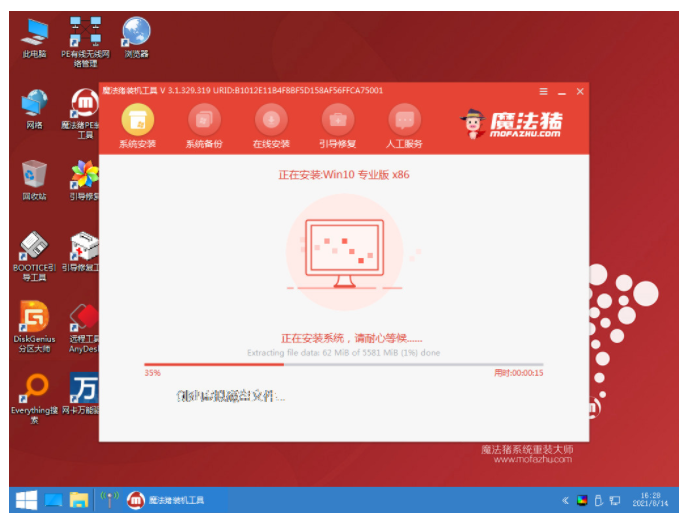Click the 魔法猪 mofazhu.com logo
686x516 pixels.
click(x=511, y=124)
